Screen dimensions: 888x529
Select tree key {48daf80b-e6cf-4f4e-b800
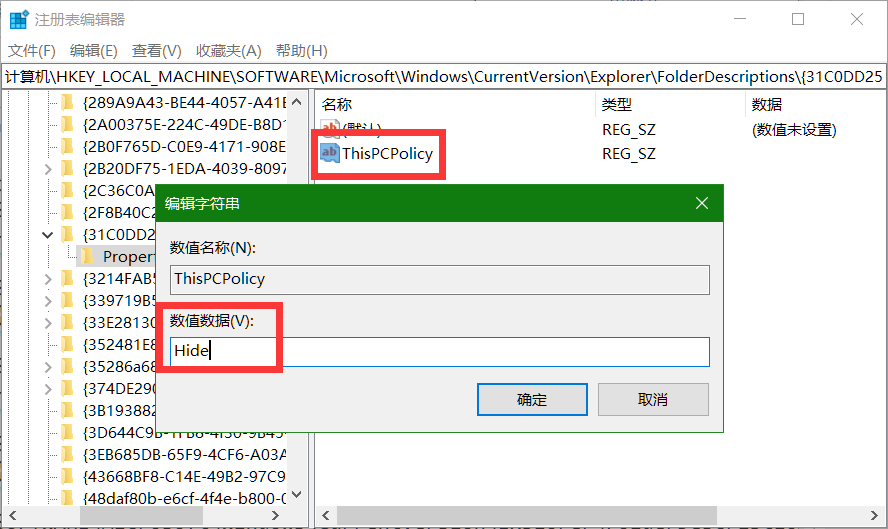tap(185, 499)
